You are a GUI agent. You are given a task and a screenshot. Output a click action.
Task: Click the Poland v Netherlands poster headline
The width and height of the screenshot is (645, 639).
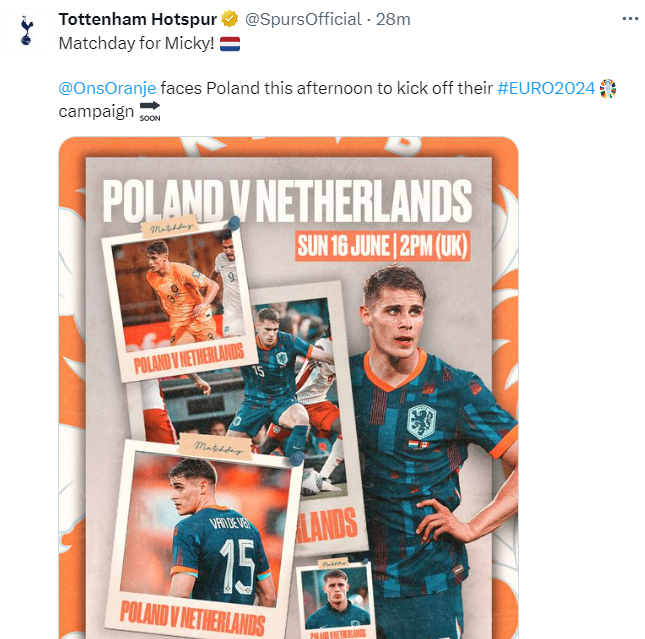[x=287, y=201]
